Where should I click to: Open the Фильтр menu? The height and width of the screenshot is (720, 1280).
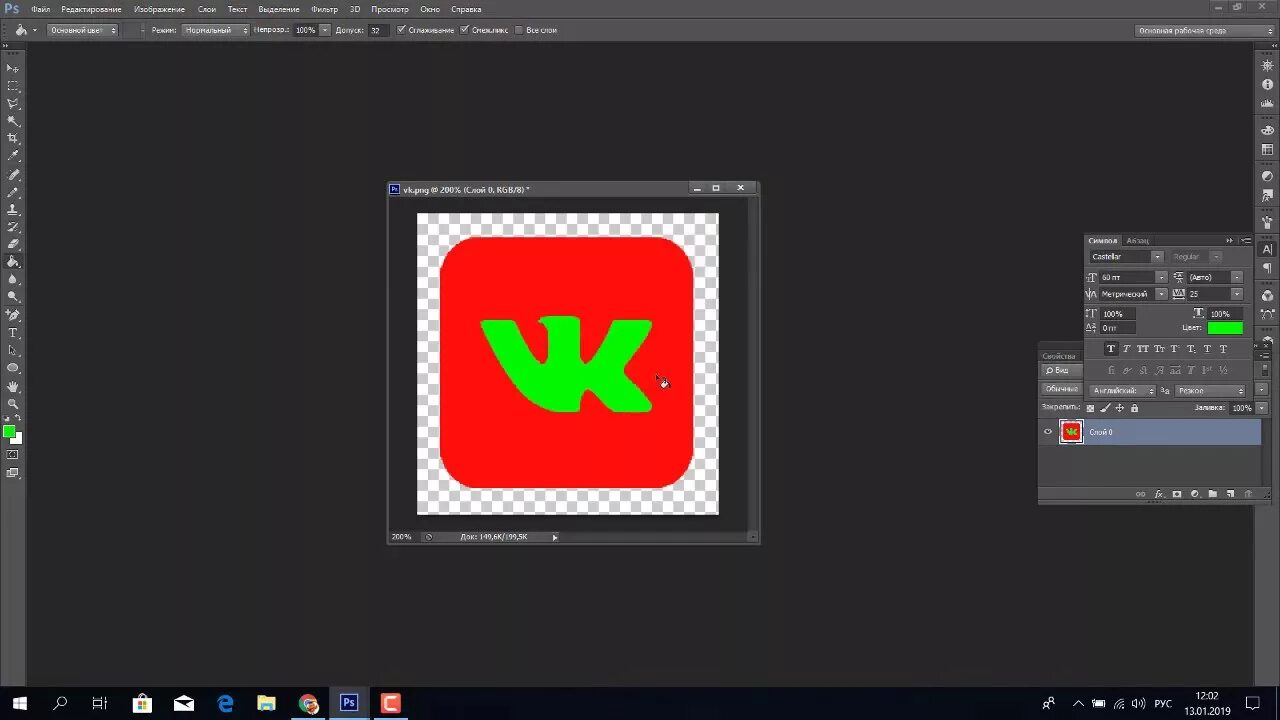pos(324,9)
